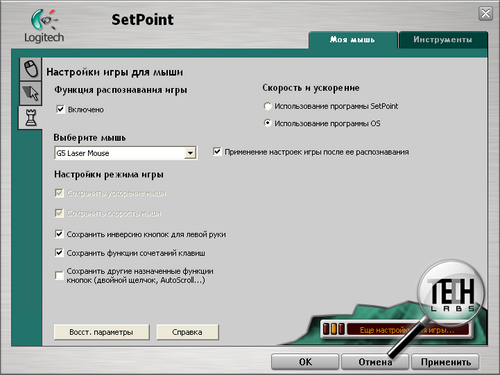Click the GS Laser Mouse selection field

[125, 153]
